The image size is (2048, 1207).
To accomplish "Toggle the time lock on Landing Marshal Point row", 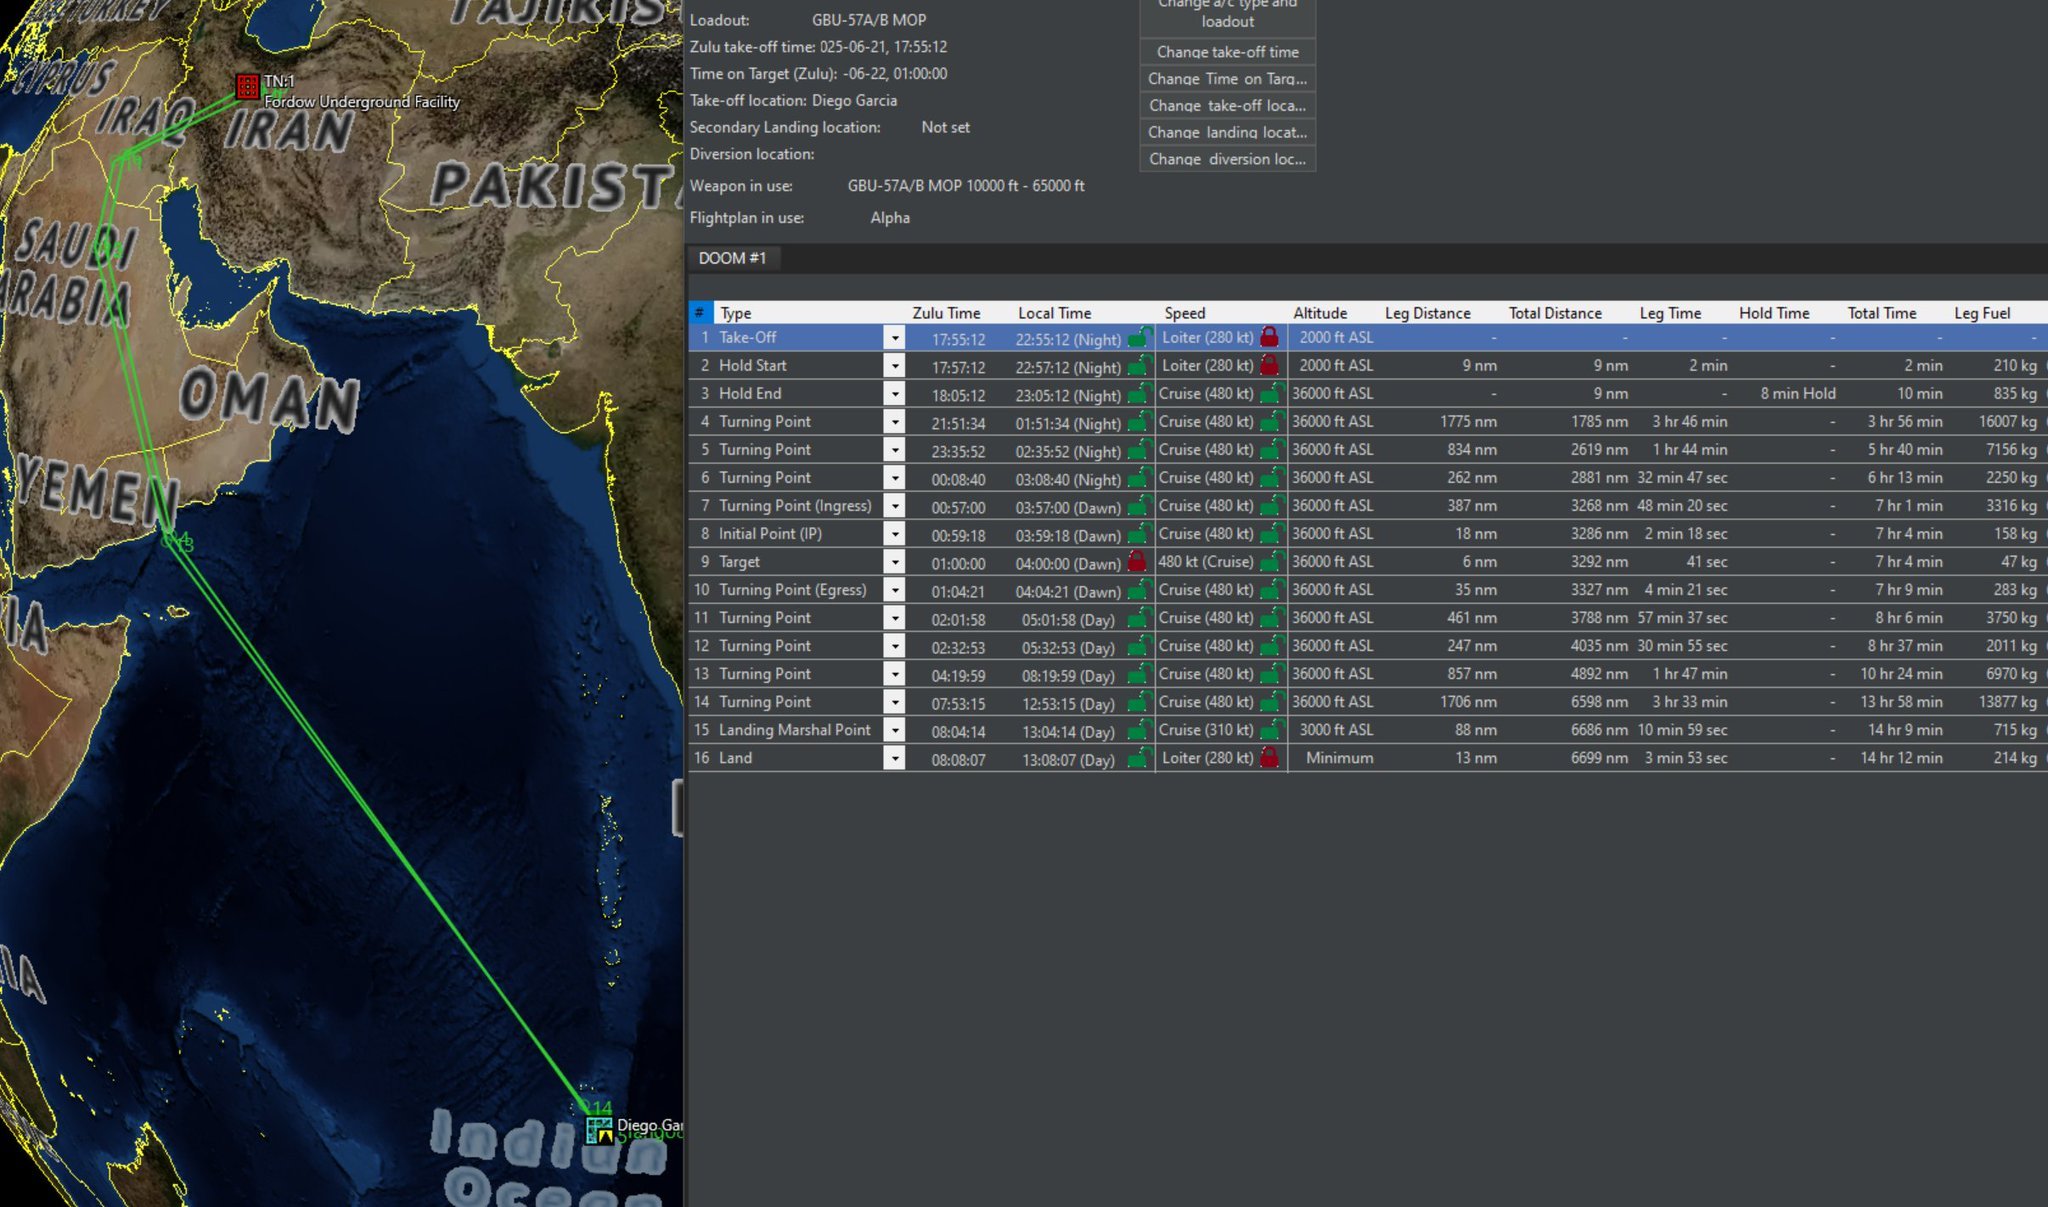I will (1138, 730).
